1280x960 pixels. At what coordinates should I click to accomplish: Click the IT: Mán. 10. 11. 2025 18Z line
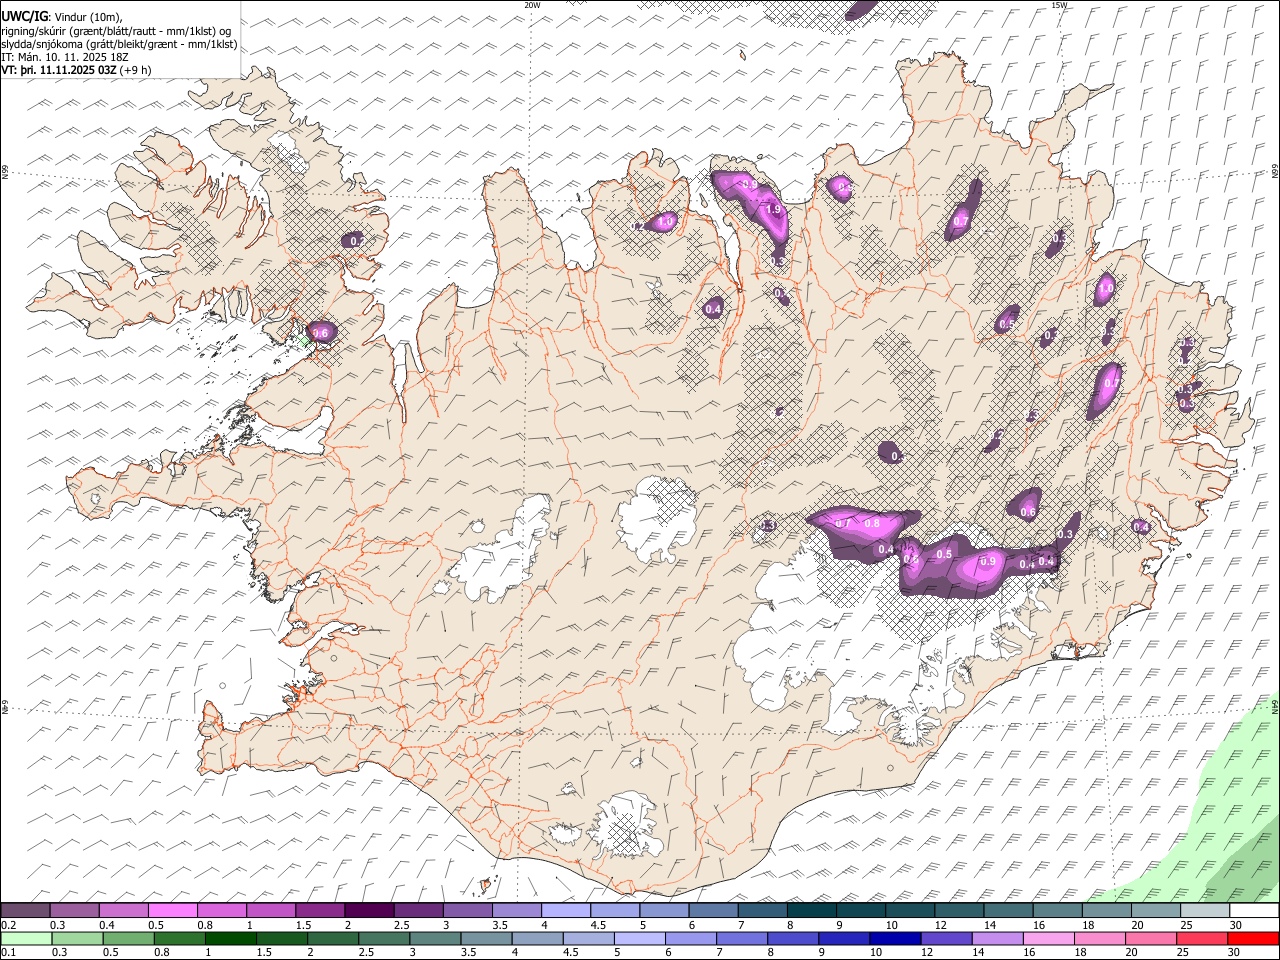click(x=65, y=57)
